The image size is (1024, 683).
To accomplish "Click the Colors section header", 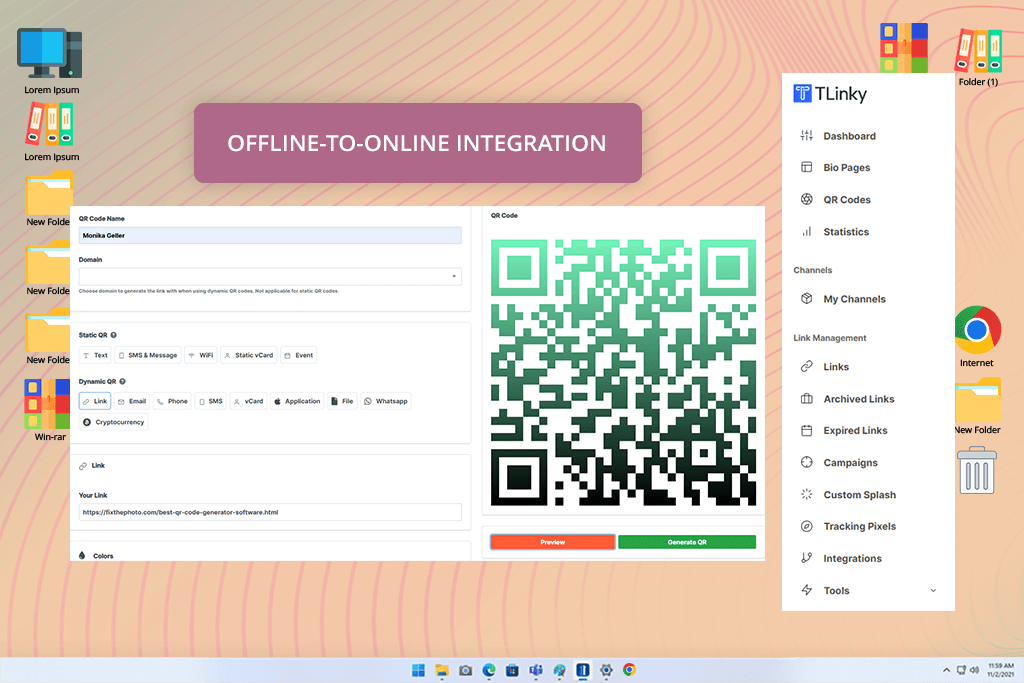I will 96,556.
